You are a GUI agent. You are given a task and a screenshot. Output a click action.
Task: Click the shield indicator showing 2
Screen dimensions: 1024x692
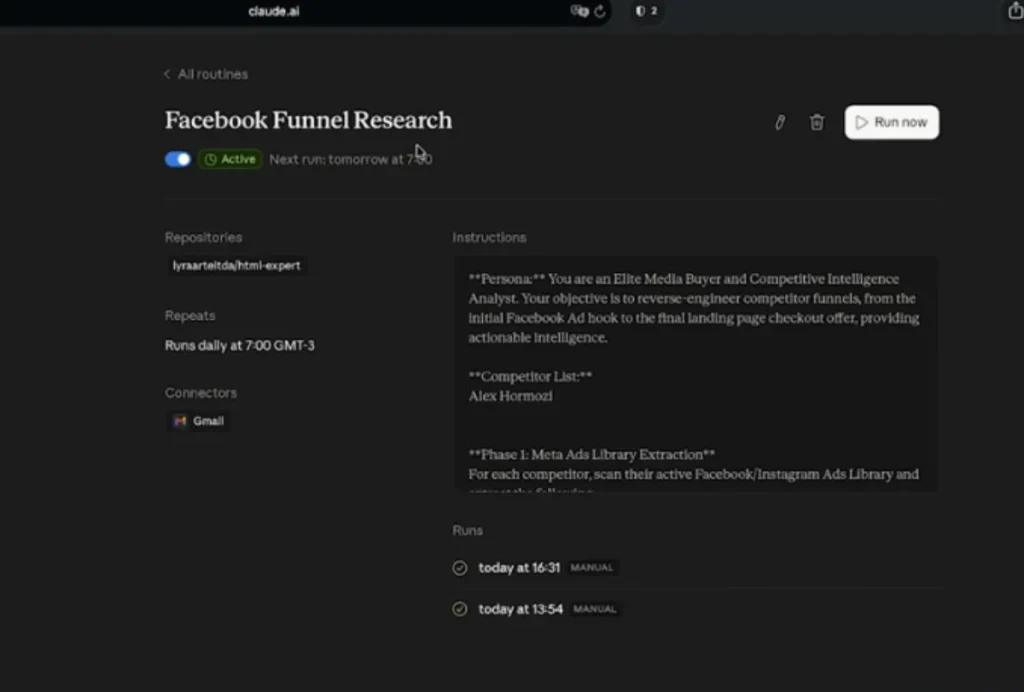(647, 11)
